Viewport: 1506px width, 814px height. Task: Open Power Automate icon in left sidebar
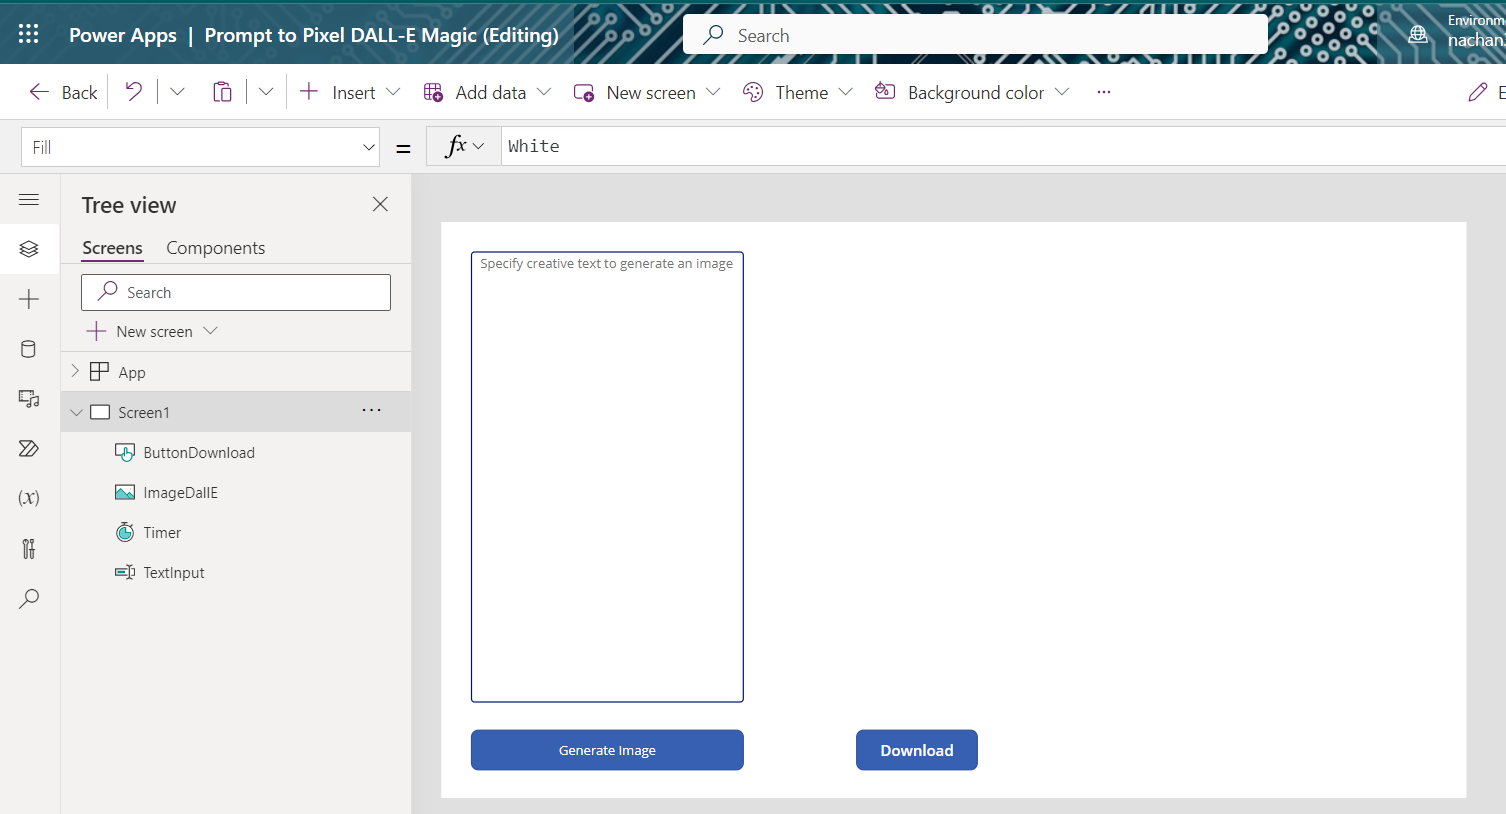[29, 448]
